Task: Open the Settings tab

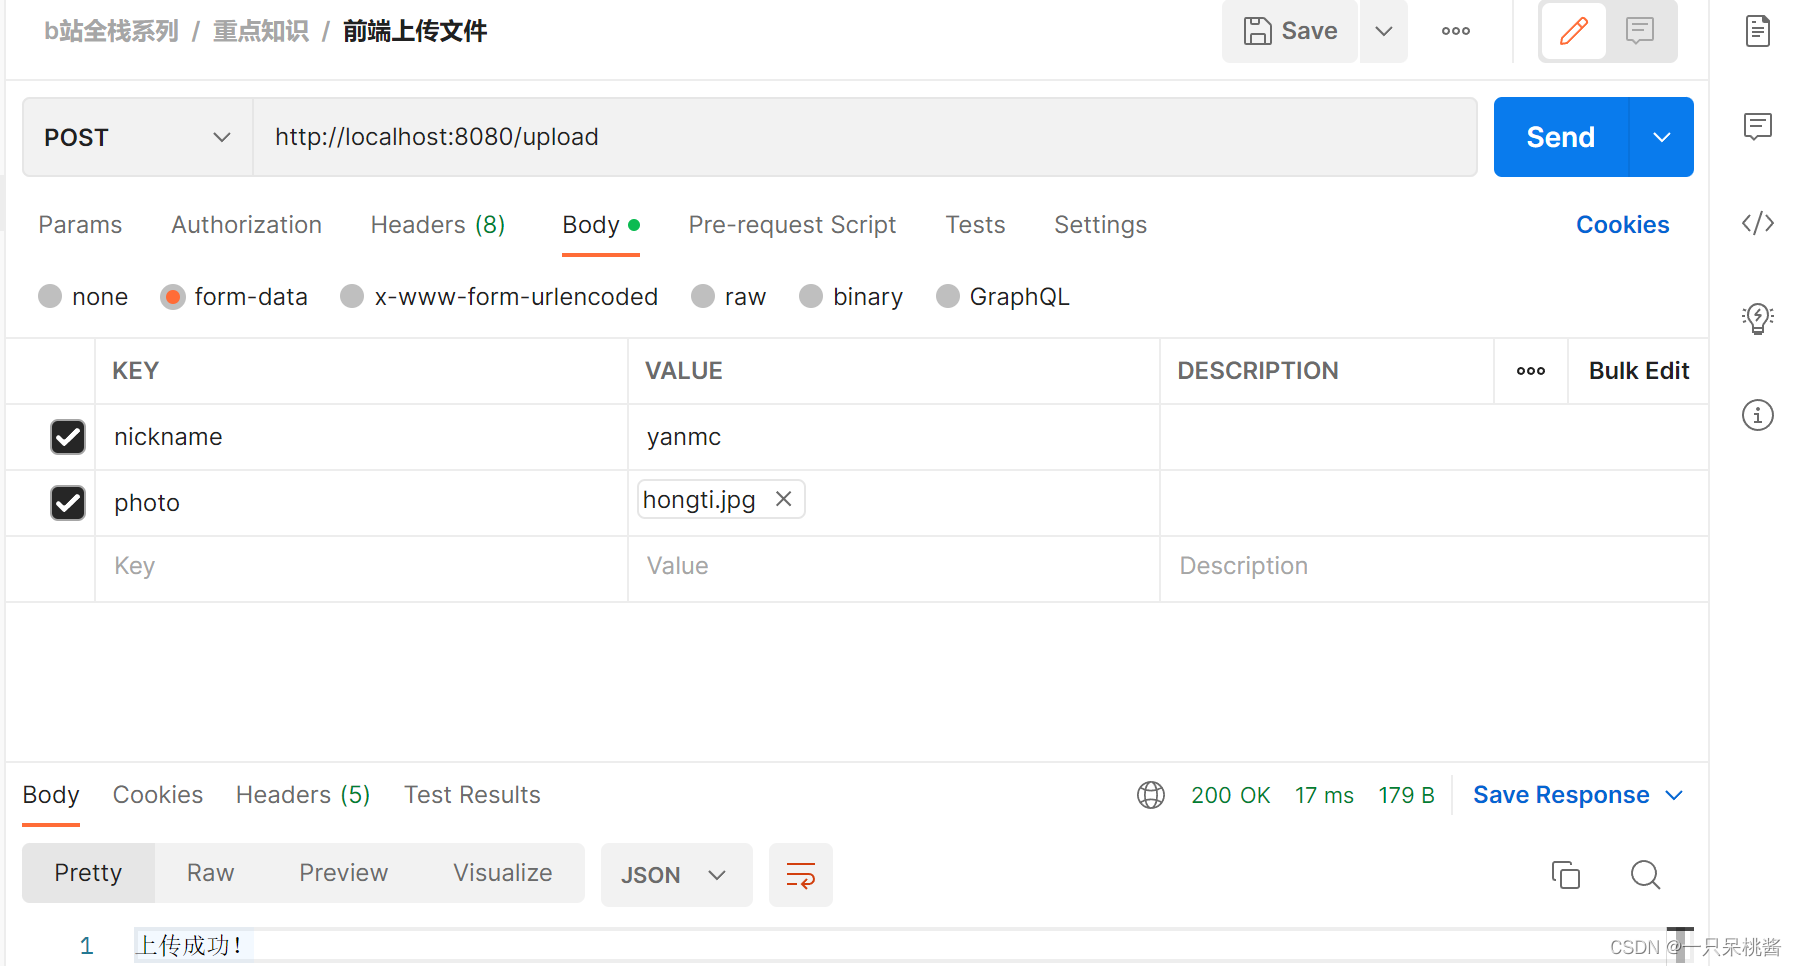Action: click(1100, 225)
